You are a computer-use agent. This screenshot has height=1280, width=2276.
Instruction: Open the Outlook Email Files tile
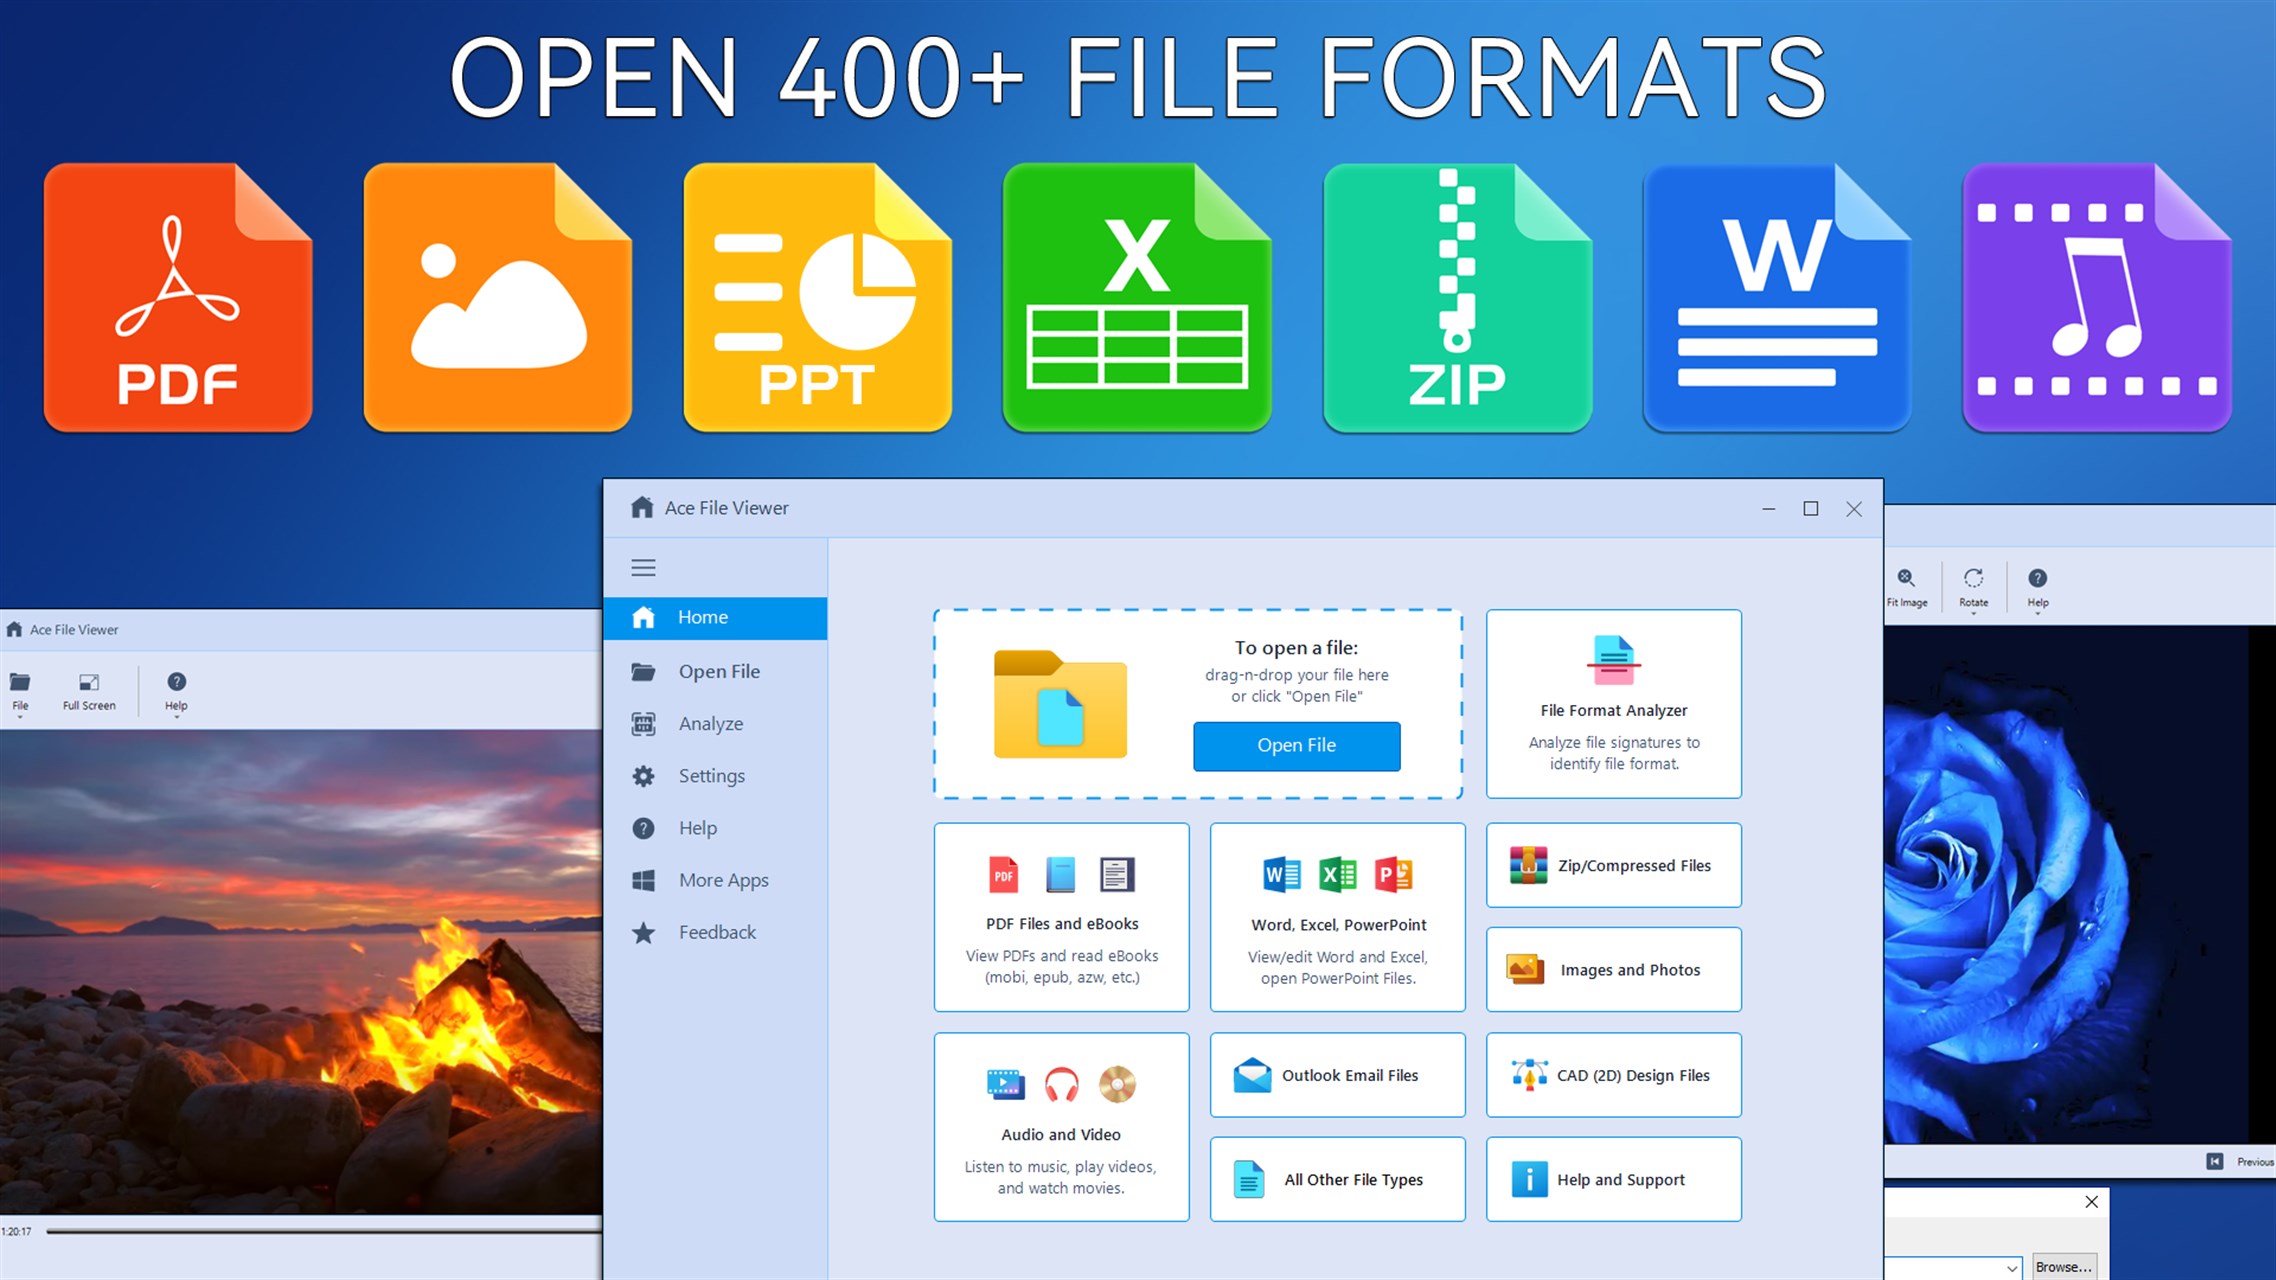[1337, 1075]
